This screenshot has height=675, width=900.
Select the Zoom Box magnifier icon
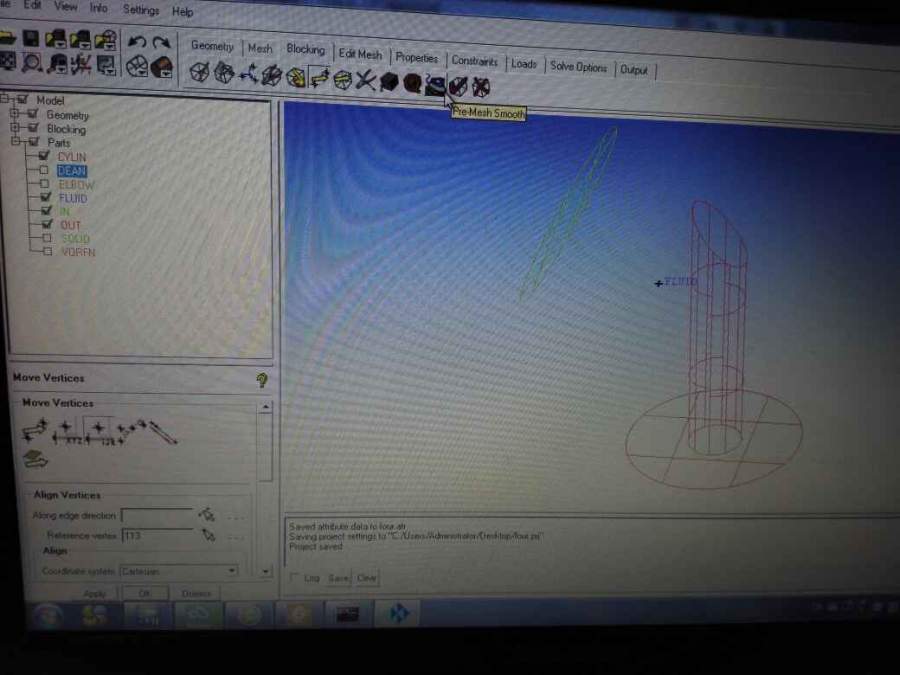coord(32,62)
